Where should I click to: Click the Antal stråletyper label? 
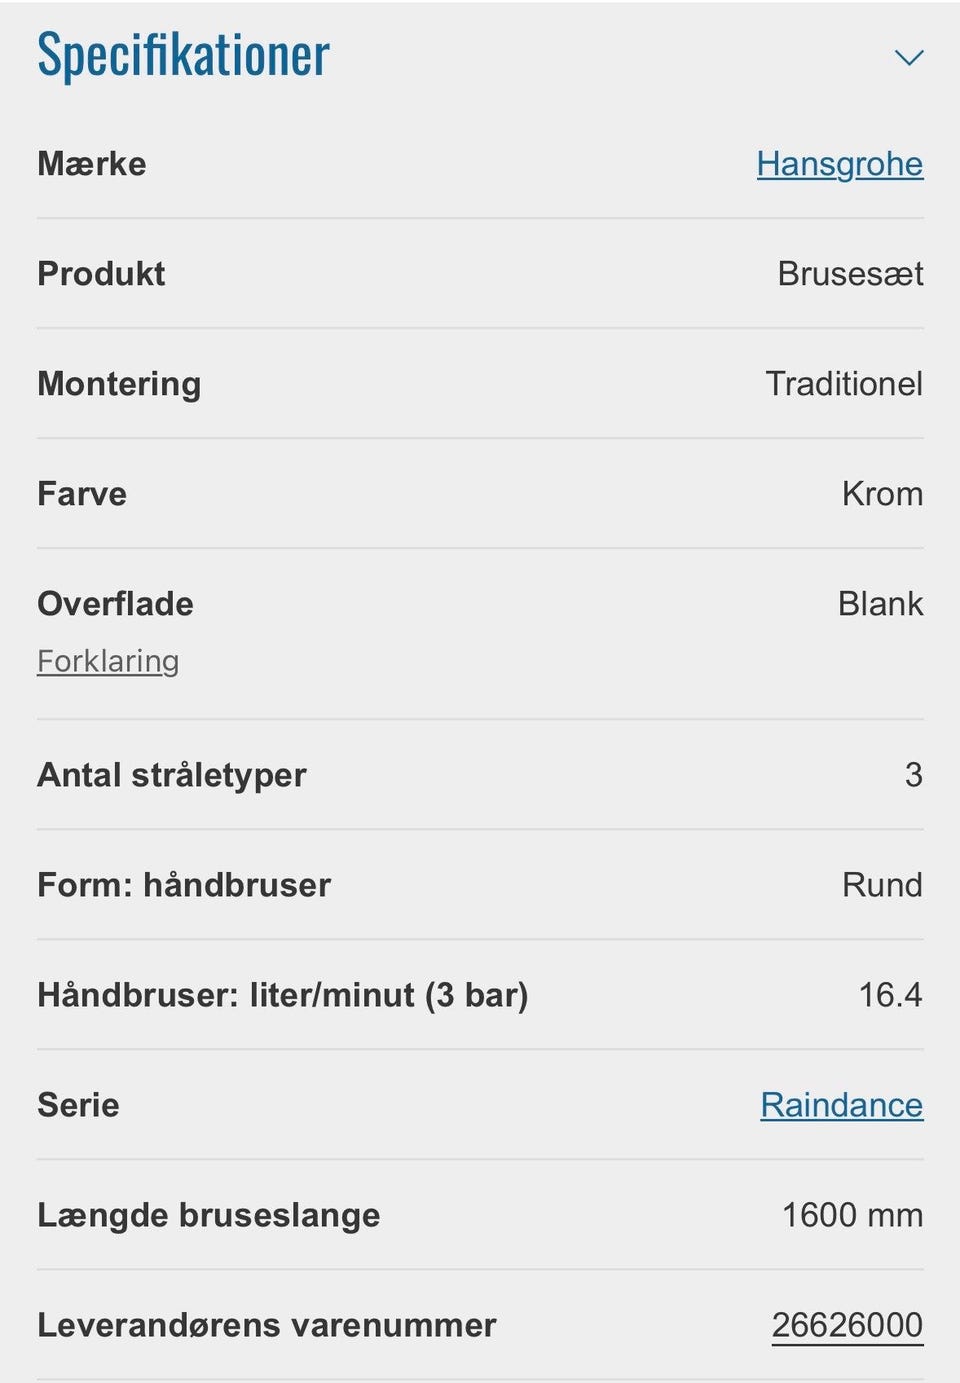[x=172, y=775]
